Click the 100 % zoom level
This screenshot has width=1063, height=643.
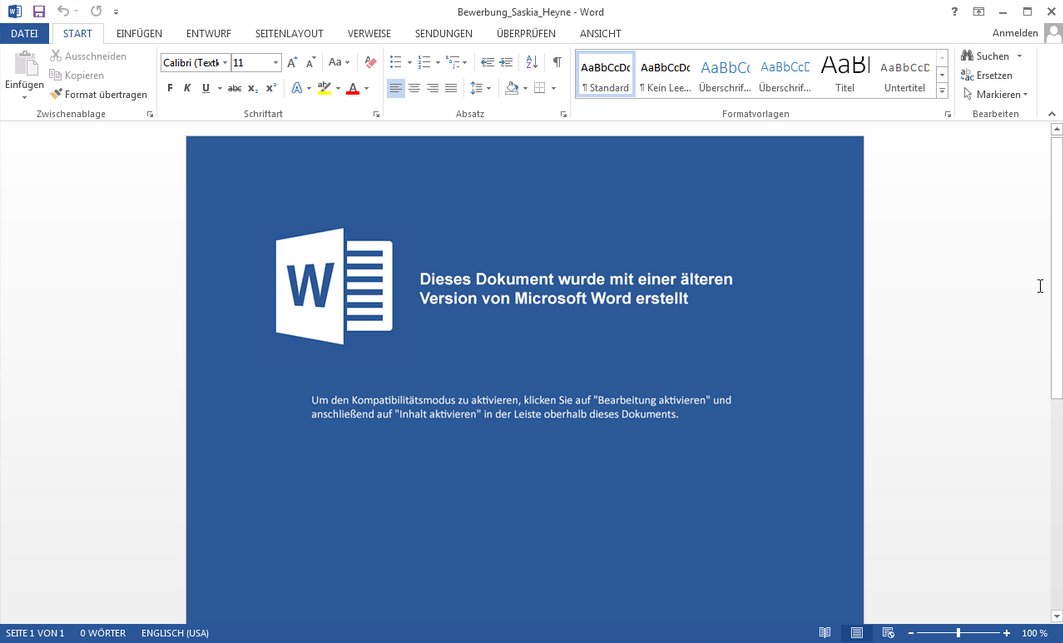coord(1035,633)
